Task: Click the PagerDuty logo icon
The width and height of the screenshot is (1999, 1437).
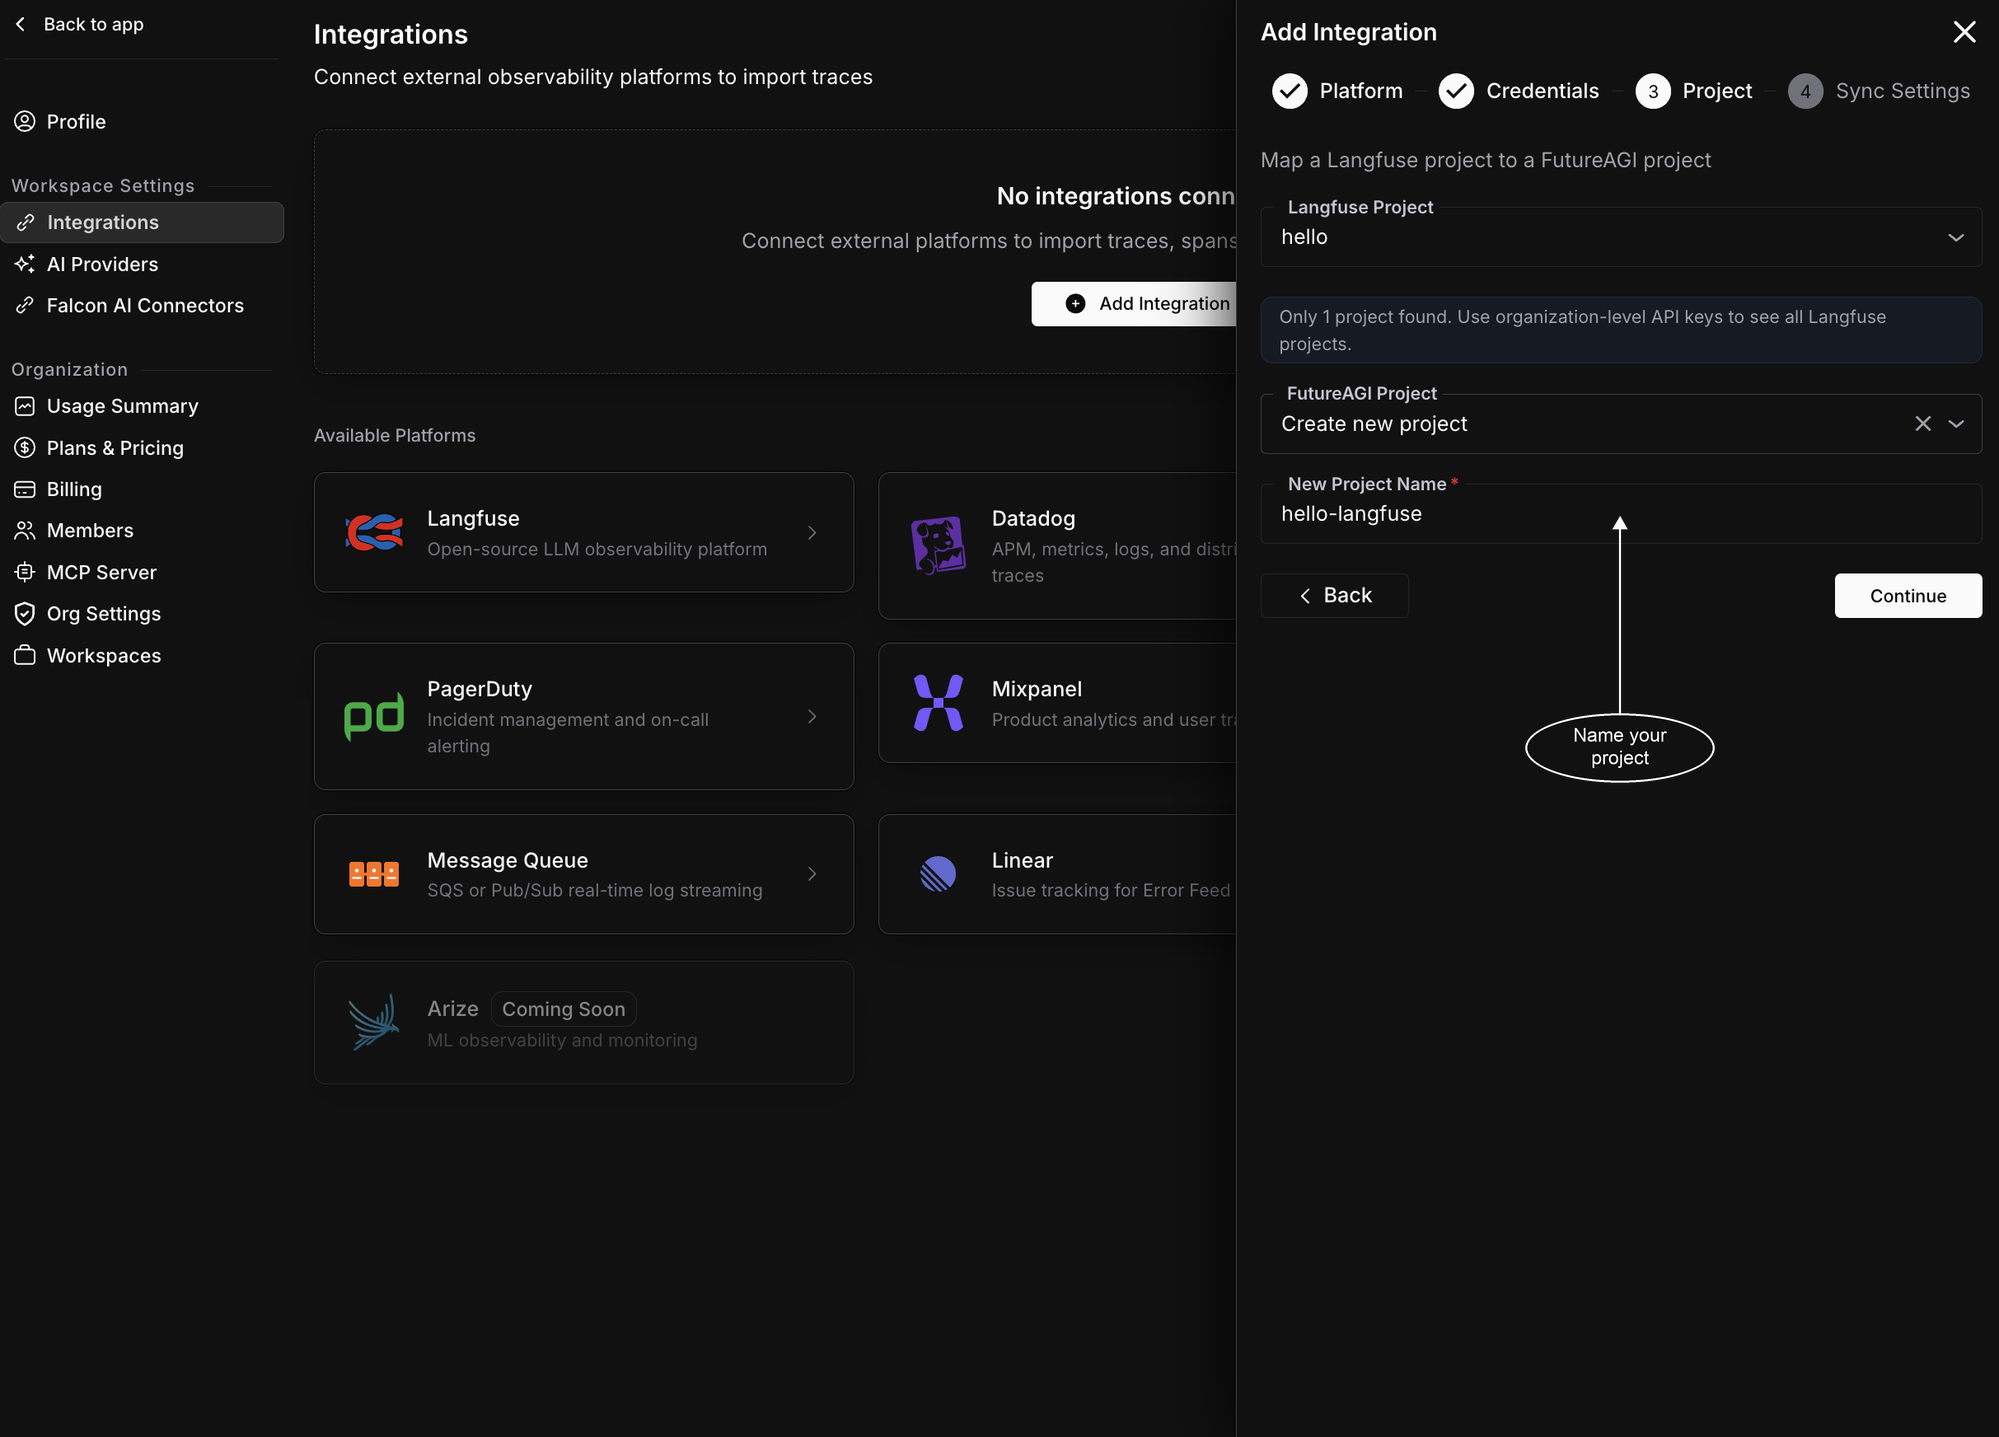Action: tap(374, 716)
